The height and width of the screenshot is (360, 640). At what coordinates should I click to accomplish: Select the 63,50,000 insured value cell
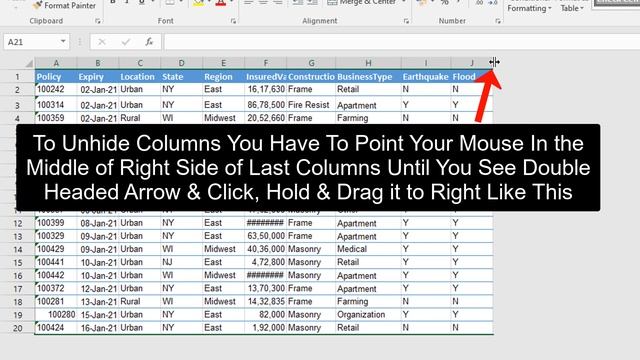[266, 236]
